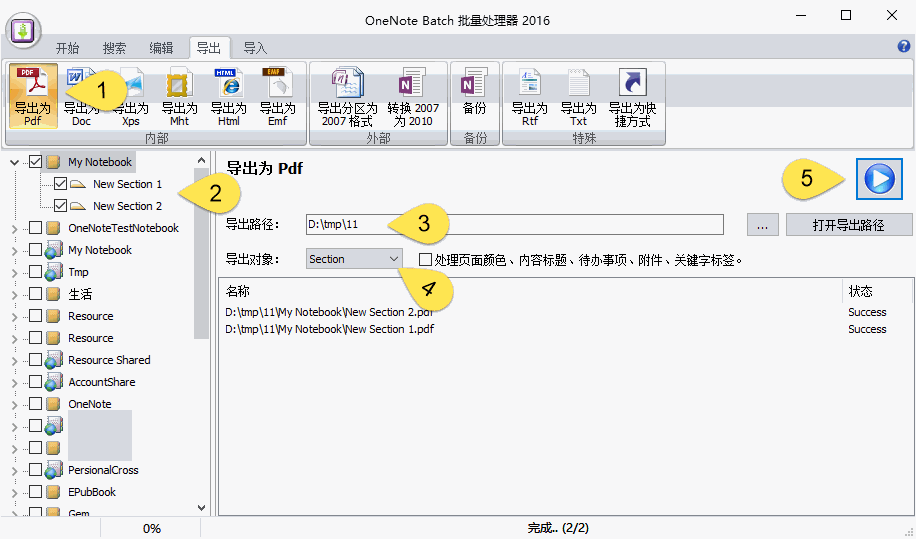Collapse the top My Notebook tree node
This screenshot has height=539, width=916.
[15, 162]
